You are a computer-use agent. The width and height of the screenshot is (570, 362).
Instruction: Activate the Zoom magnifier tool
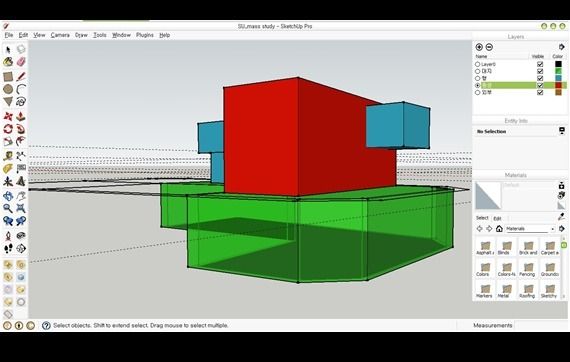click(8, 209)
